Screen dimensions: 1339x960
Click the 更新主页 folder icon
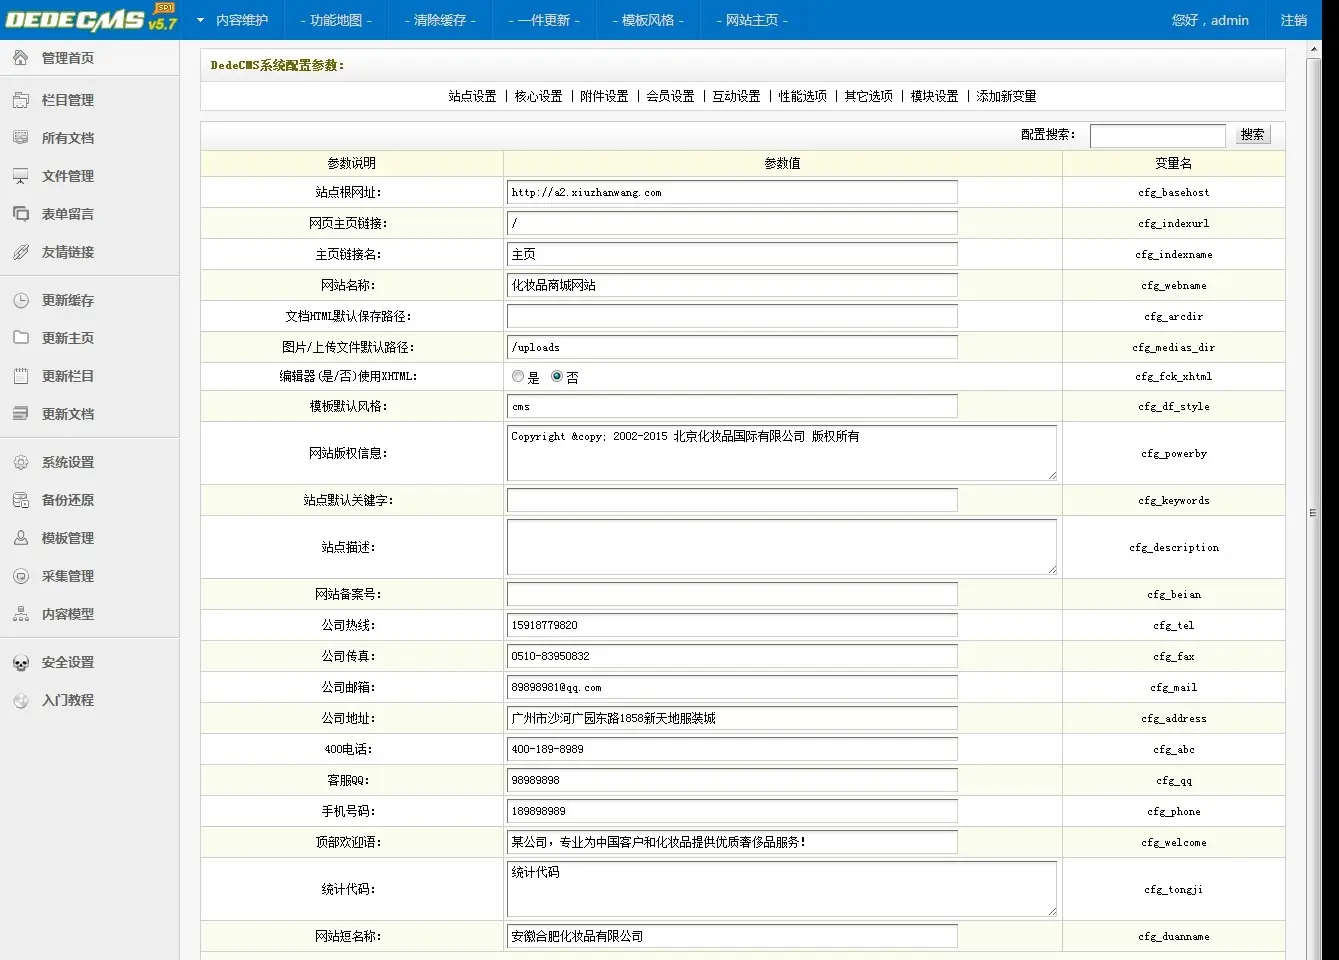(x=20, y=338)
